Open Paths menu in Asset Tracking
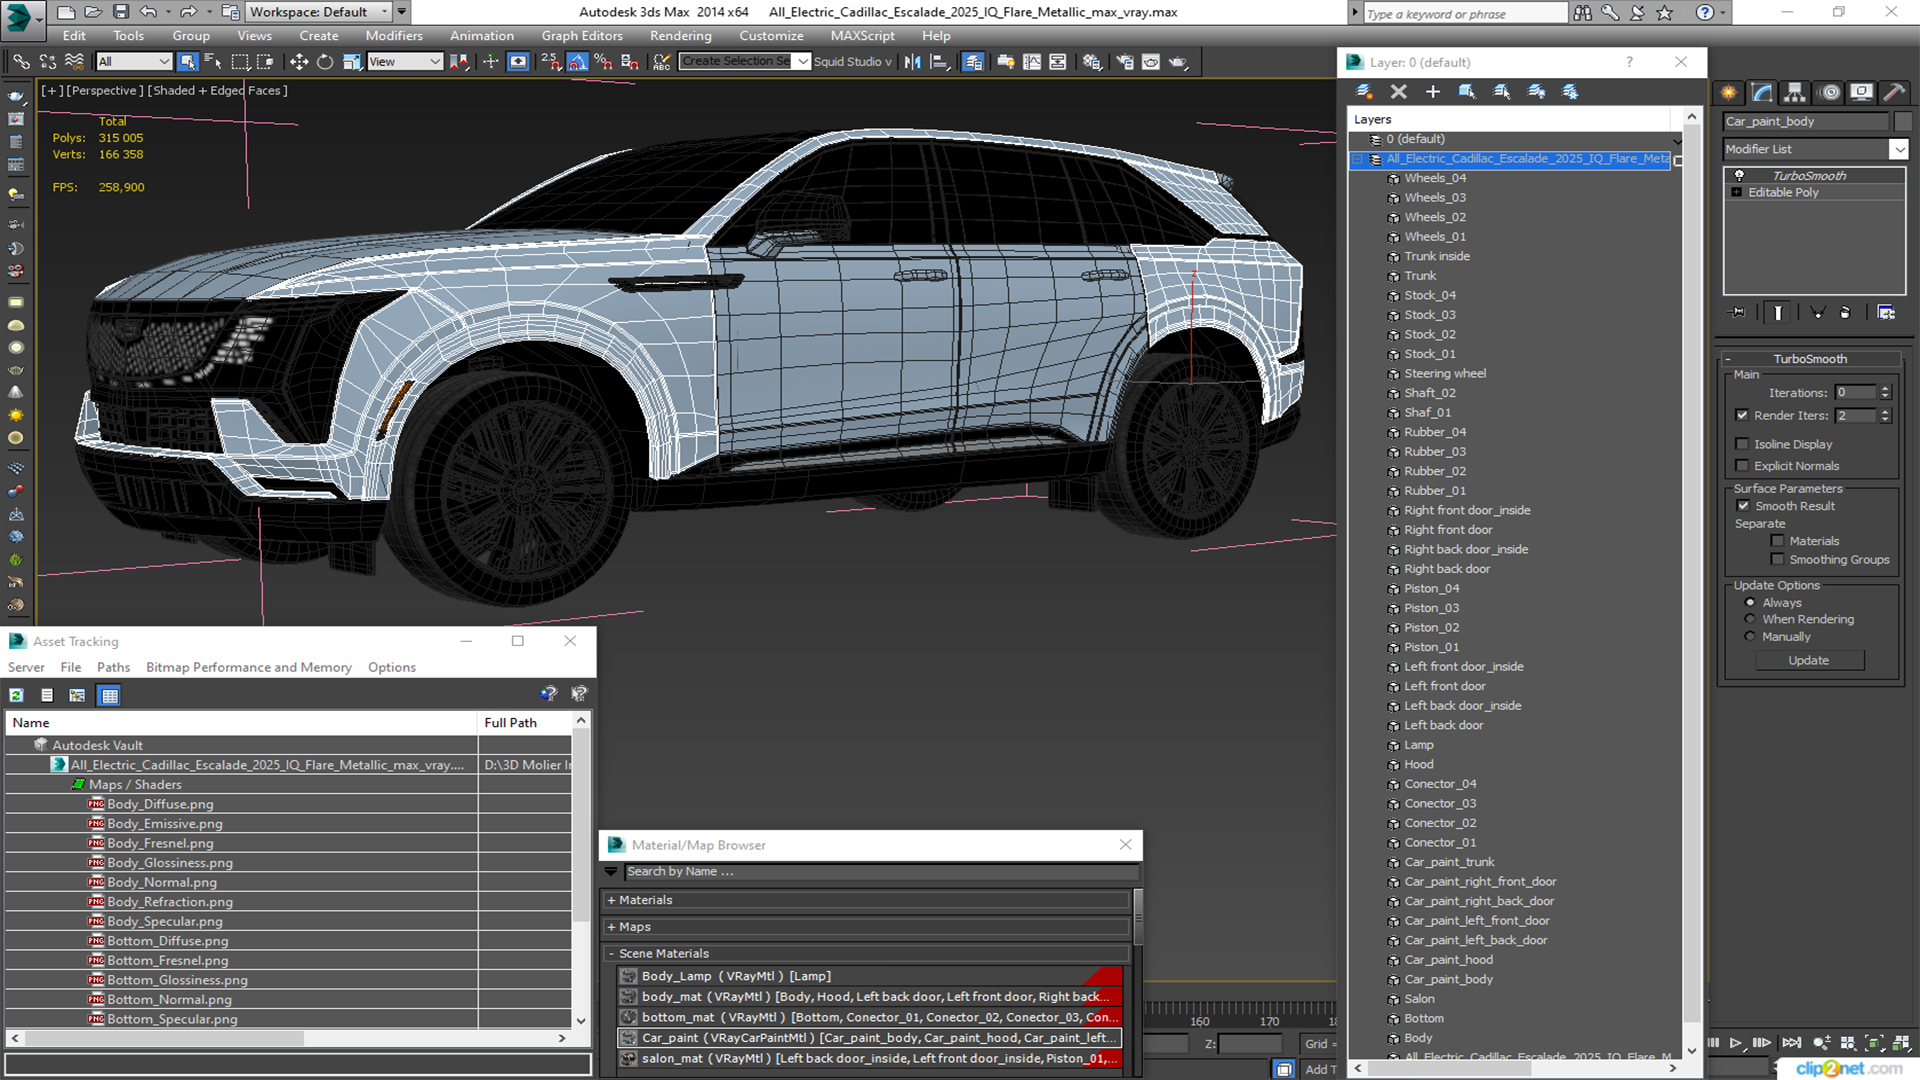Screen dimensions: 1920x1080 [x=113, y=668]
